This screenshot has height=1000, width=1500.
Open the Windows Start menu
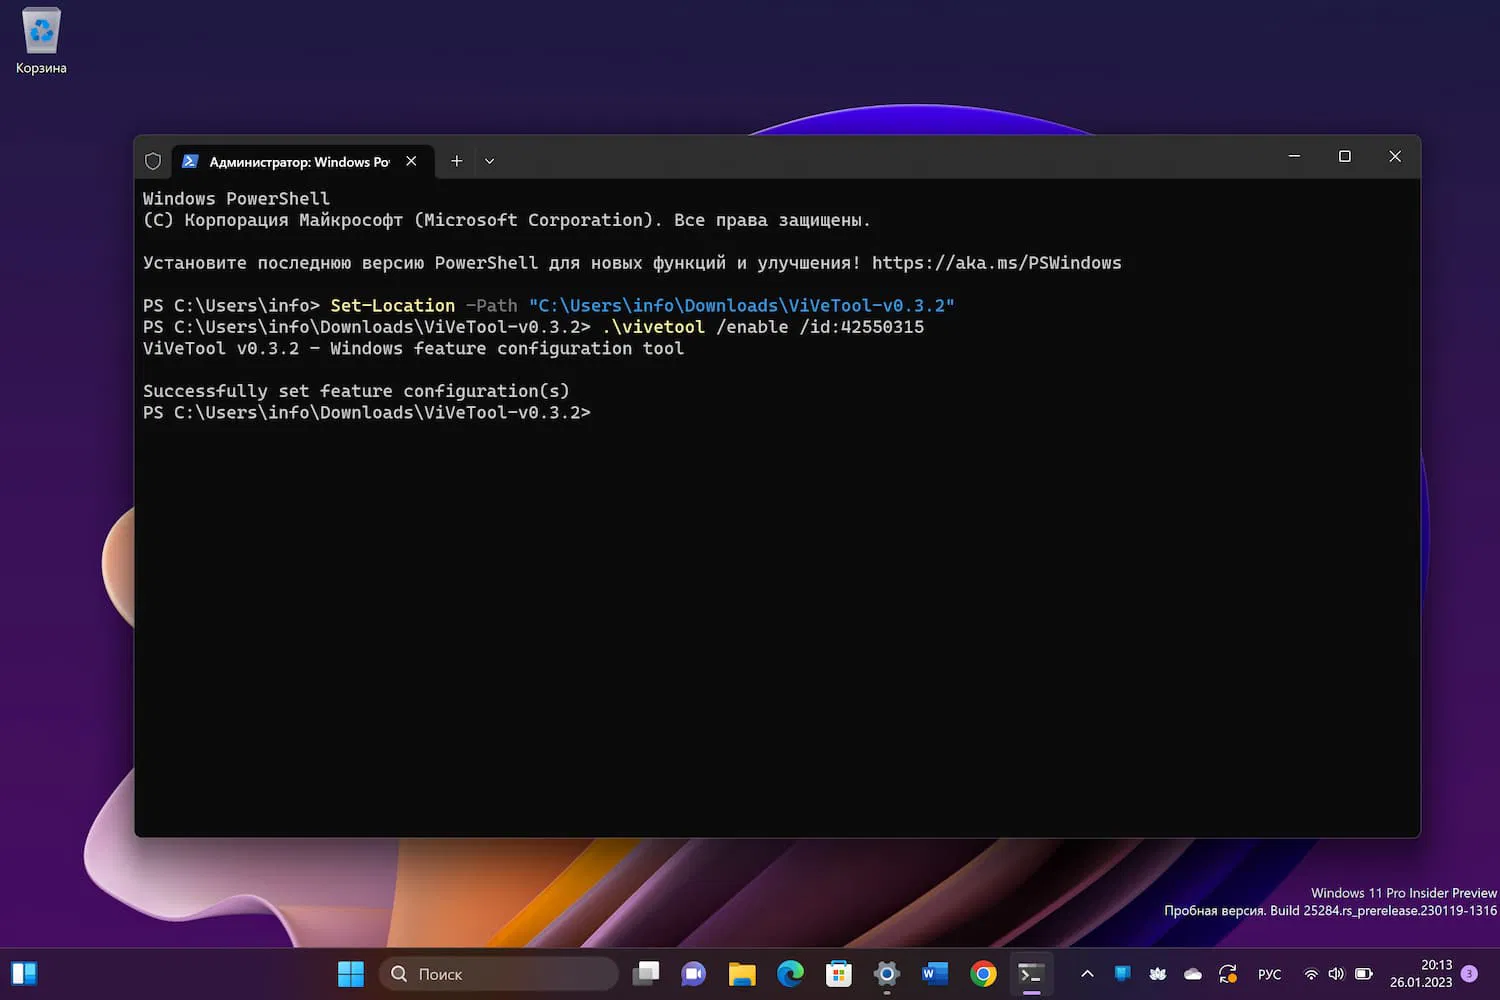click(351, 974)
